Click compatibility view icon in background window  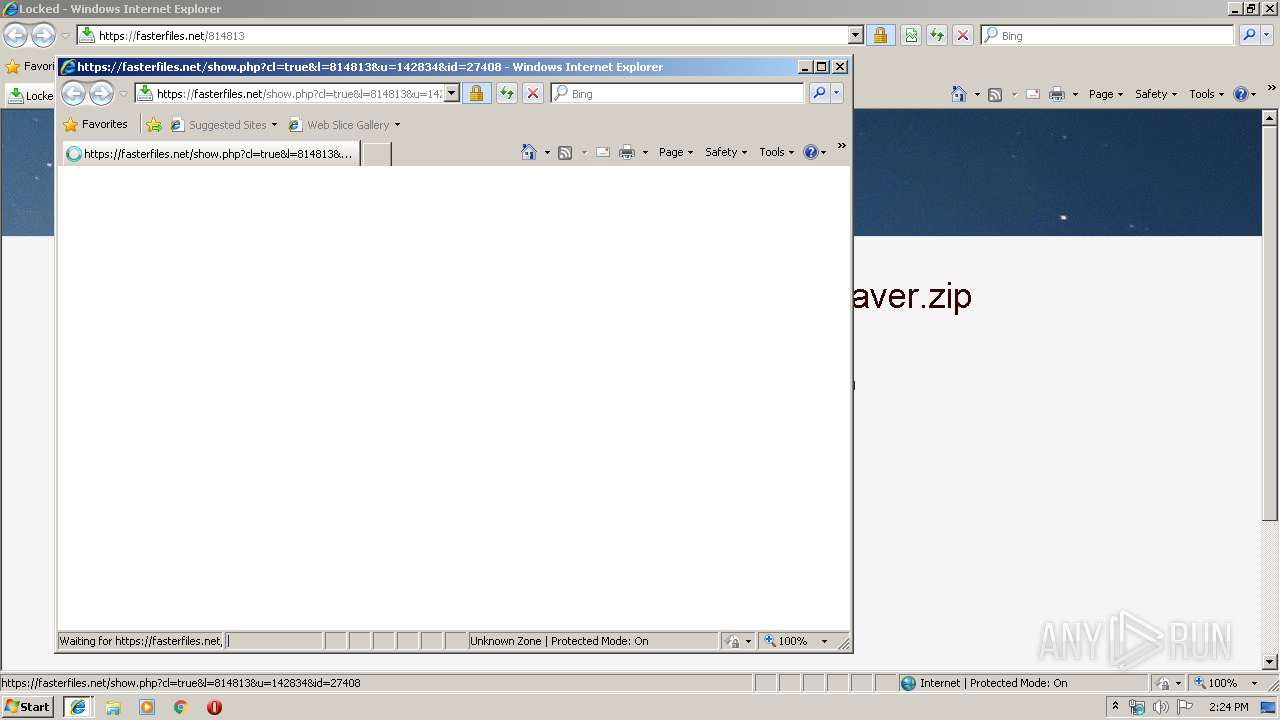point(911,35)
